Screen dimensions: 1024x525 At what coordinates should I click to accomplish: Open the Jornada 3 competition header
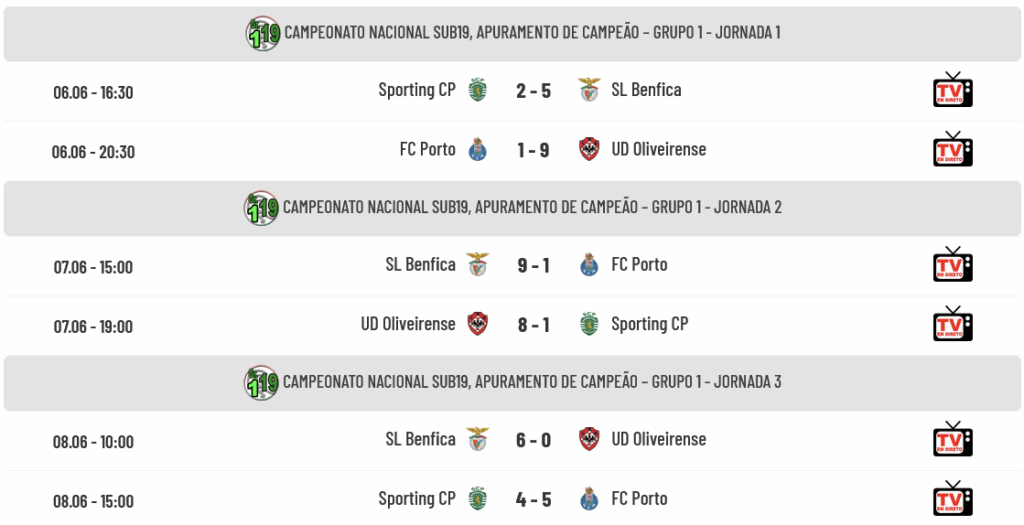(x=512, y=383)
